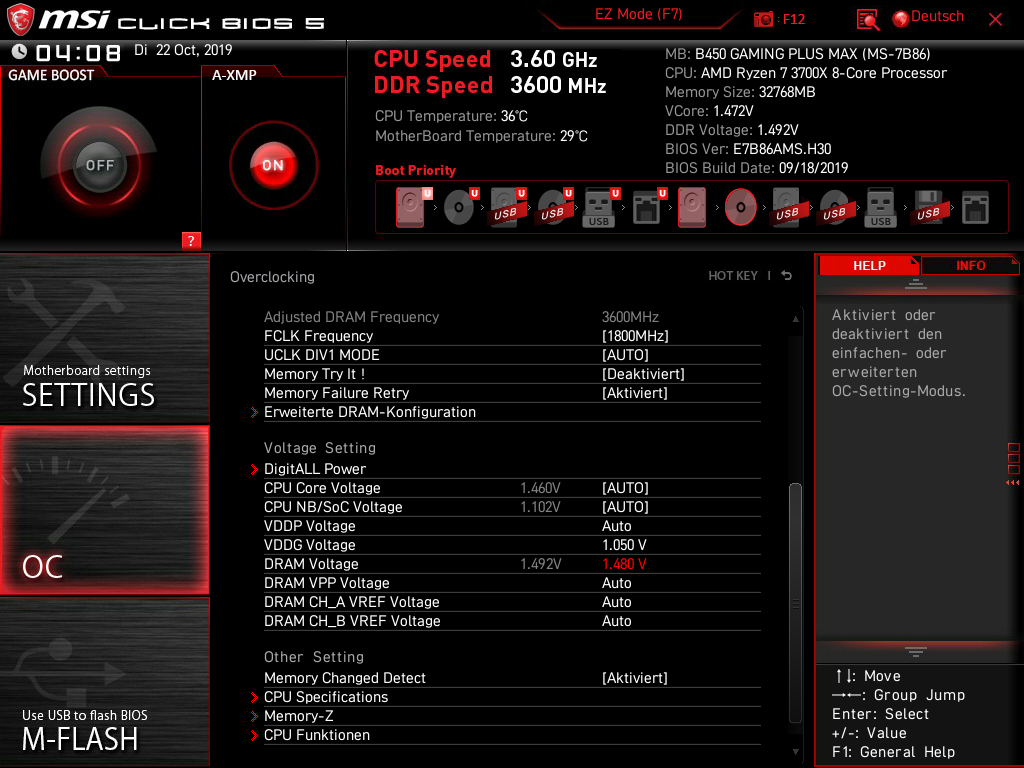Open CPU Core Voltage AUTO option list
This screenshot has width=1024, height=768.
(625, 488)
